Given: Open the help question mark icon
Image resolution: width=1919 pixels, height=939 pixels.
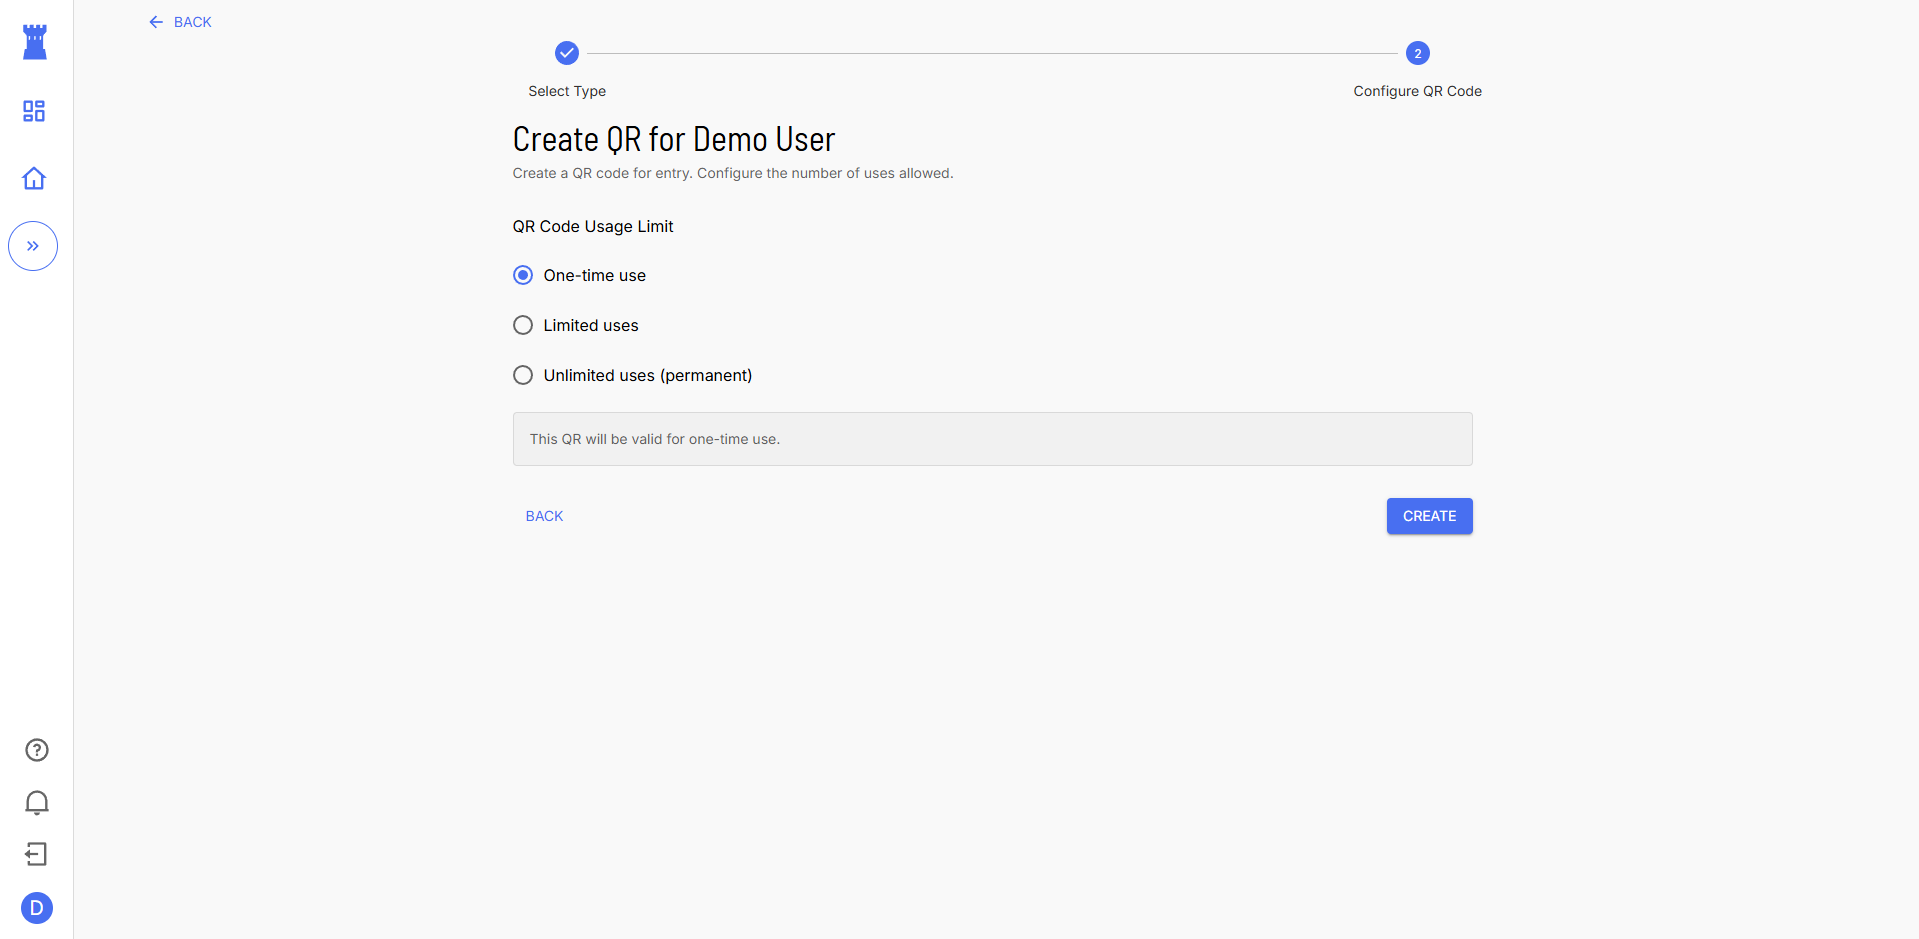Looking at the screenshot, I should pos(37,750).
